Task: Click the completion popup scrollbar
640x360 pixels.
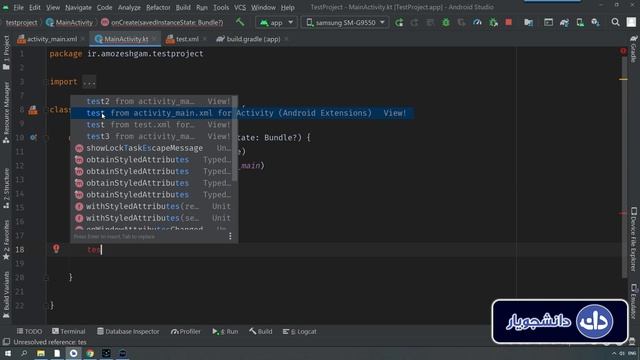Action: [234, 139]
